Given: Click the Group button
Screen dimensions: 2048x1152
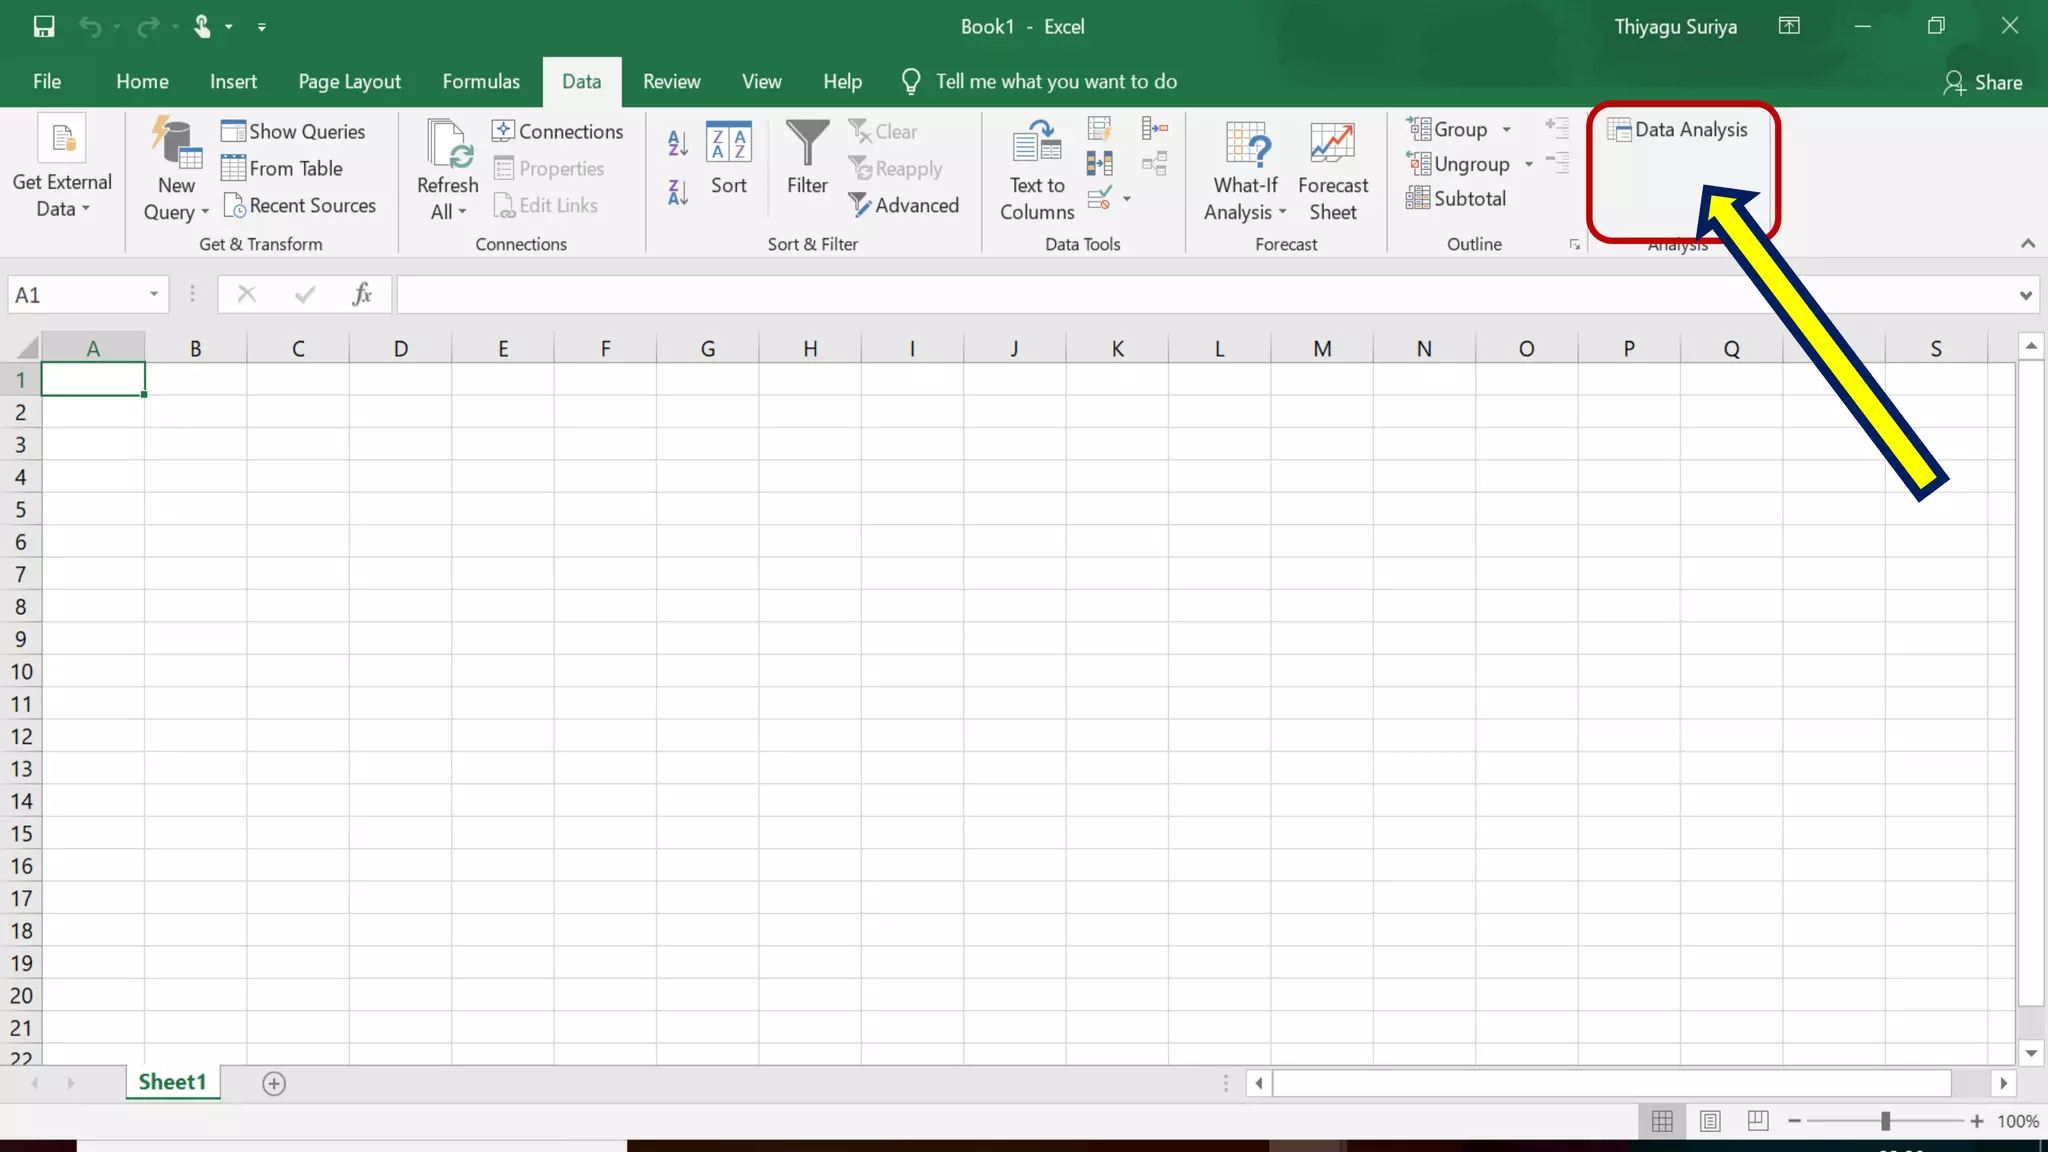Looking at the screenshot, I should [1448, 130].
